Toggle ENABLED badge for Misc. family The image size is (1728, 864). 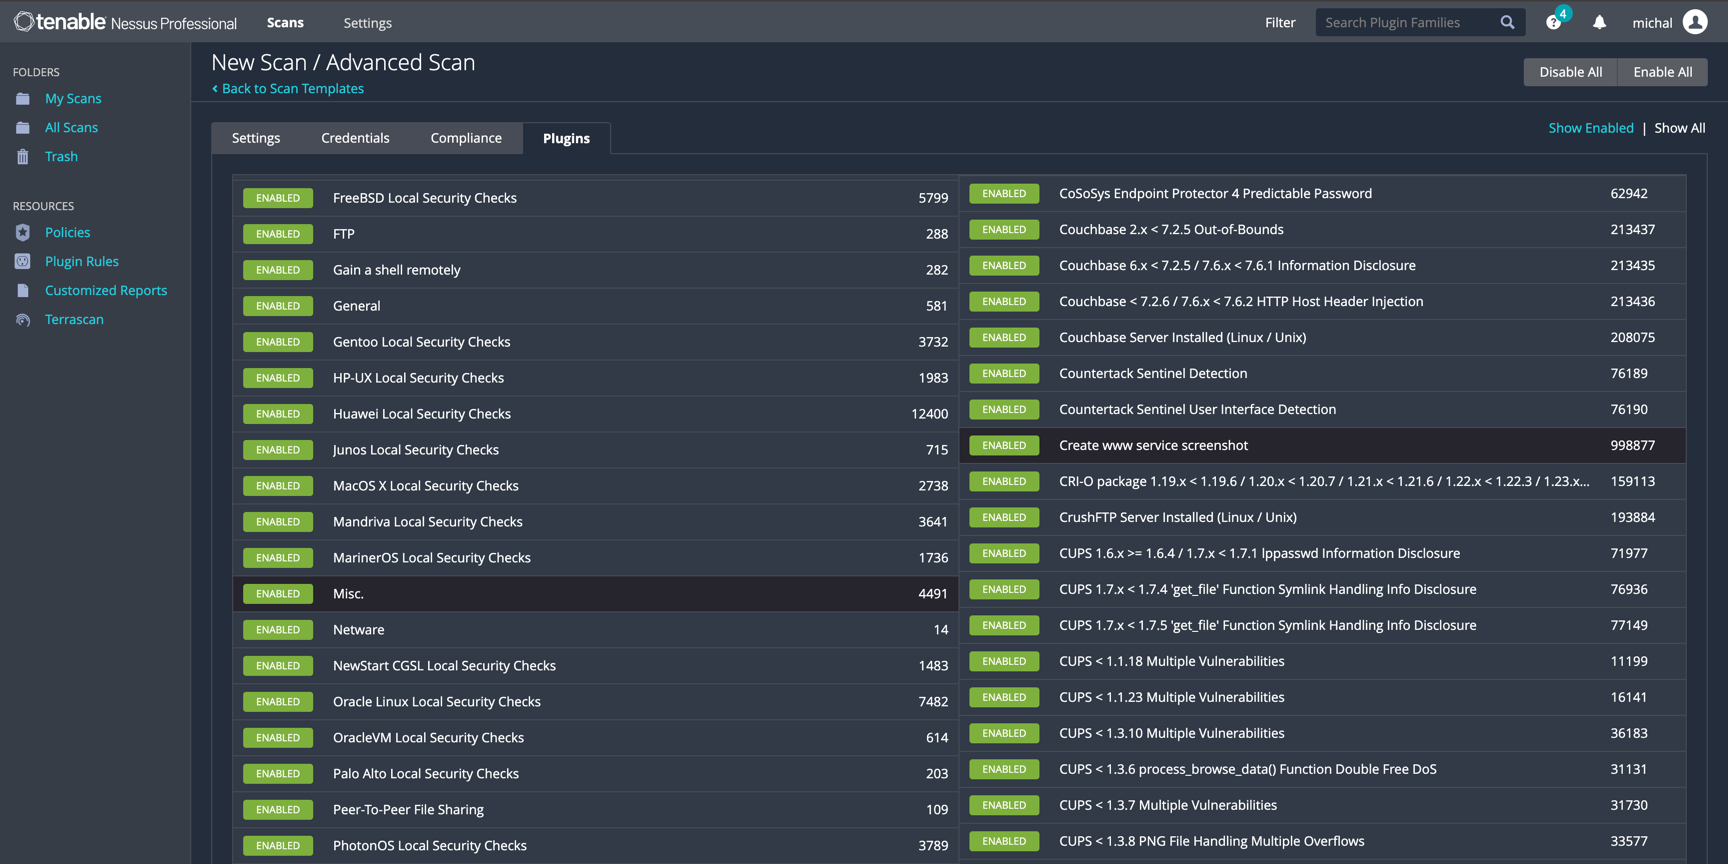coord(278,594)
